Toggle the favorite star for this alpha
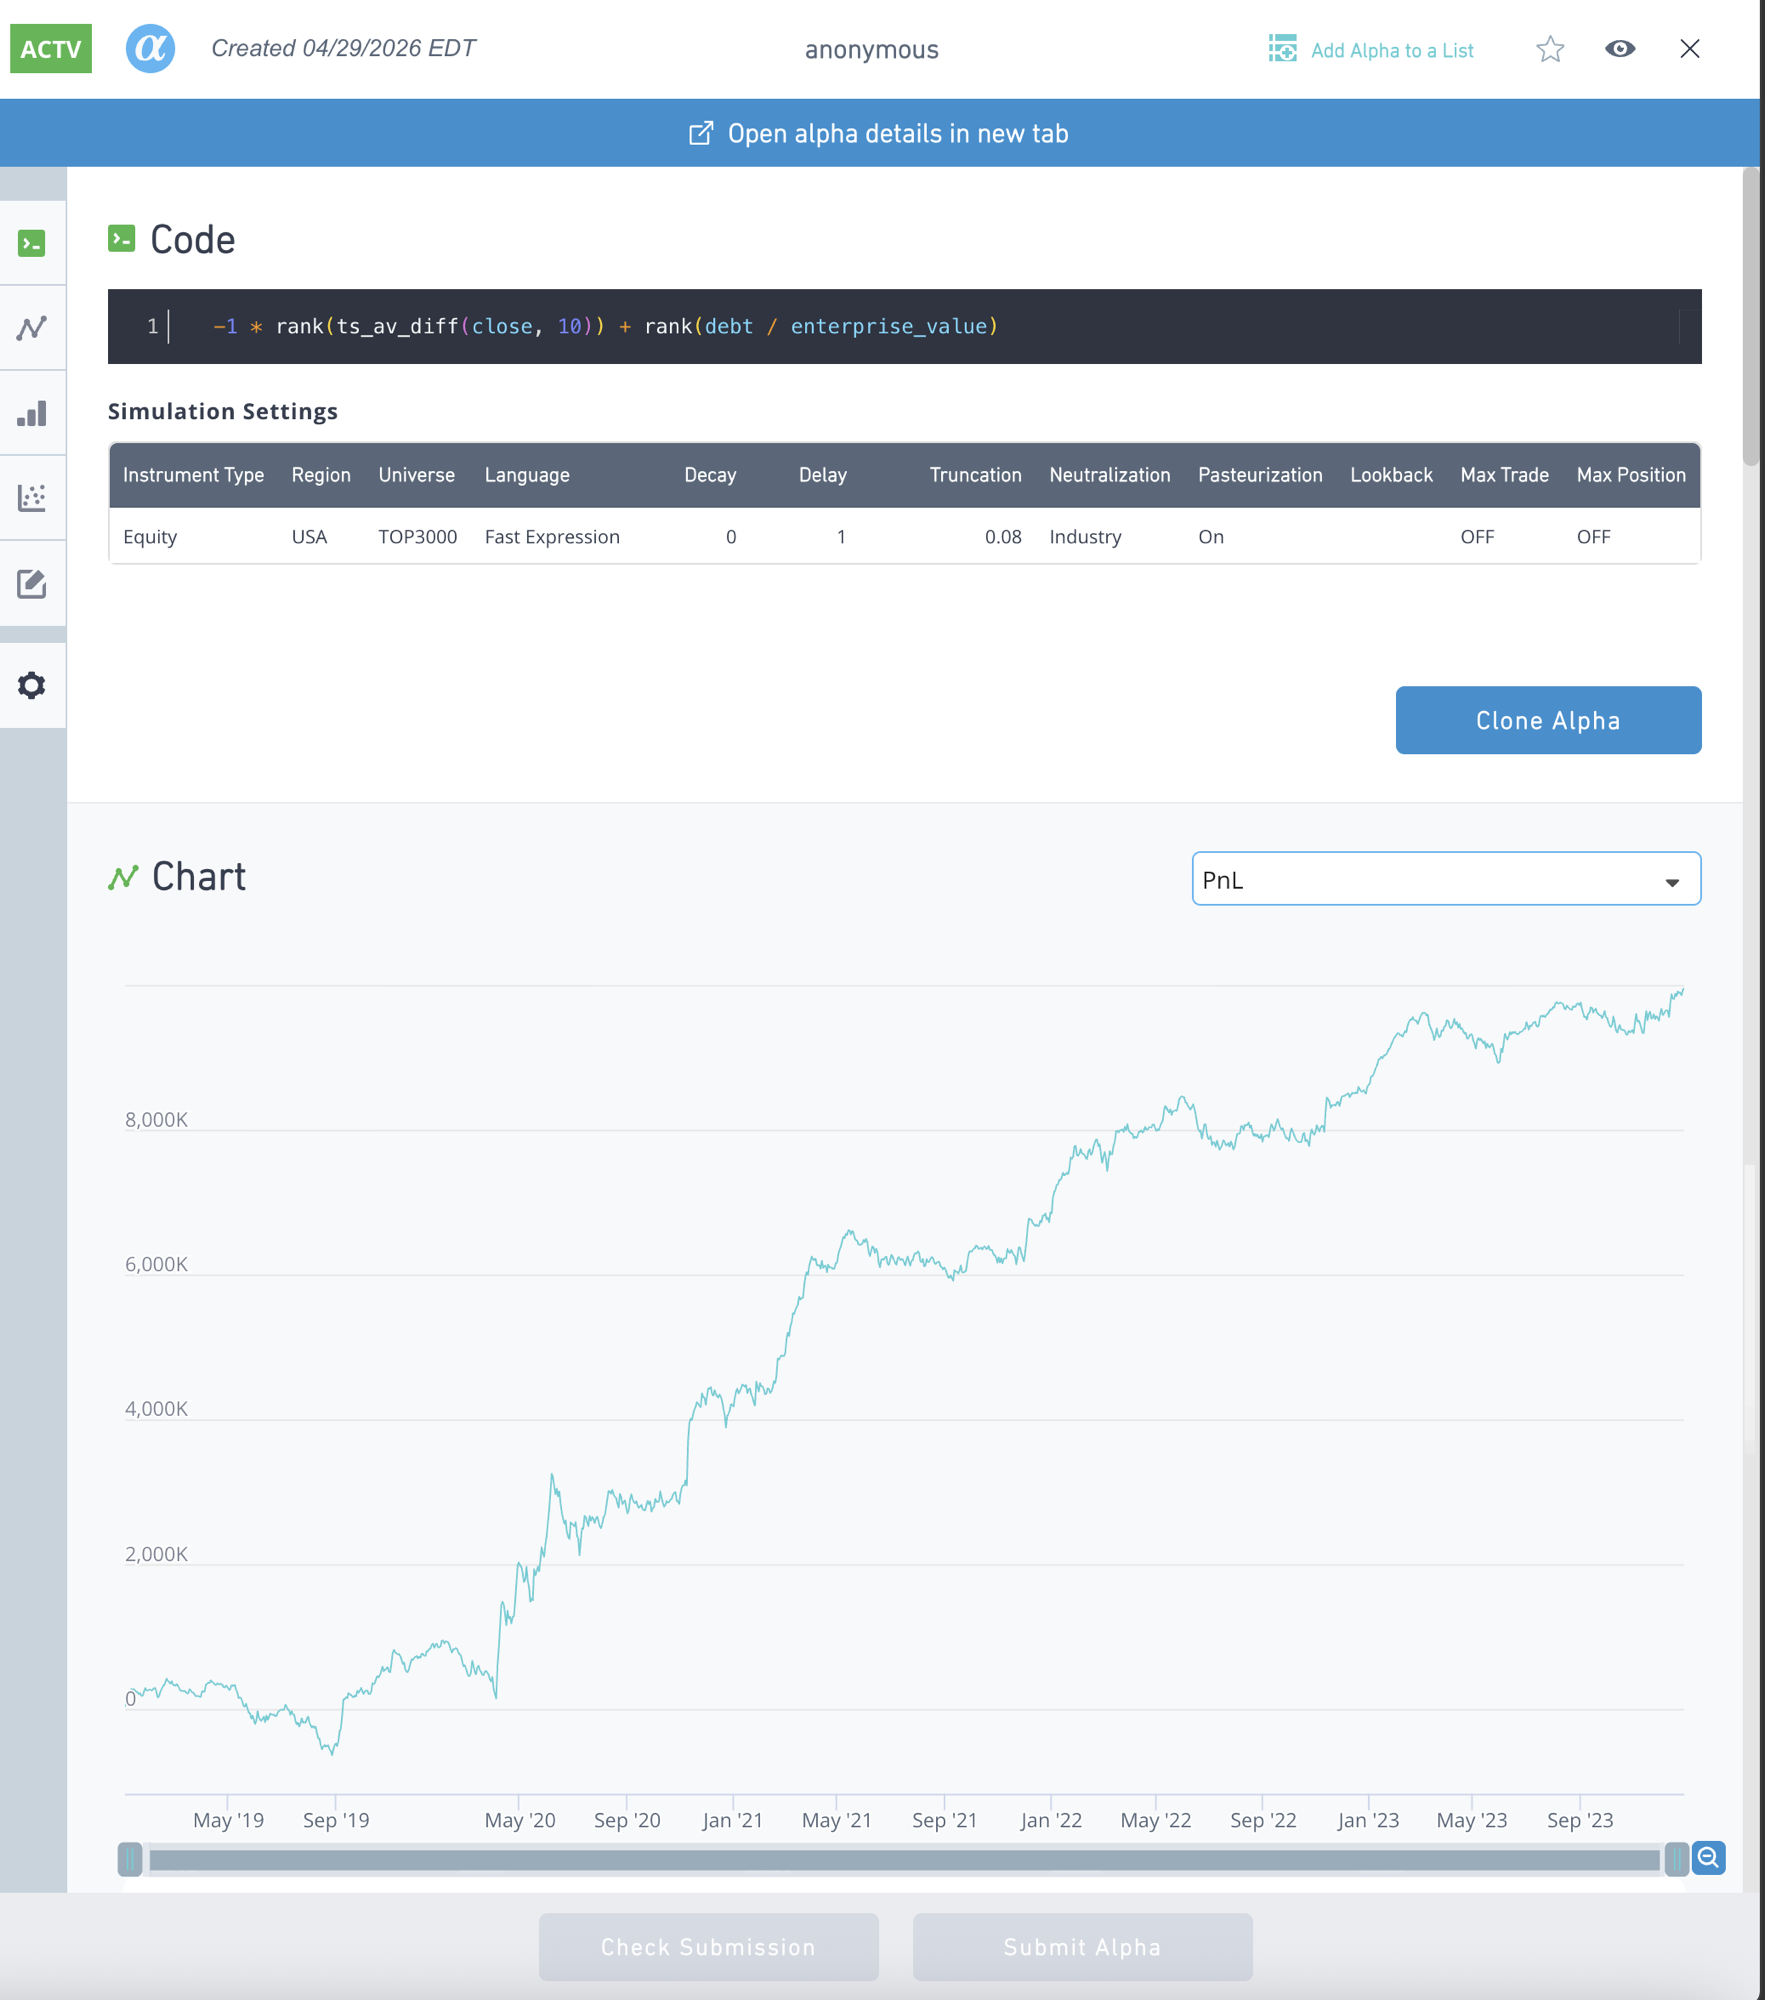Viewport: 1765px width, 2000px height. click(1548, 48)
